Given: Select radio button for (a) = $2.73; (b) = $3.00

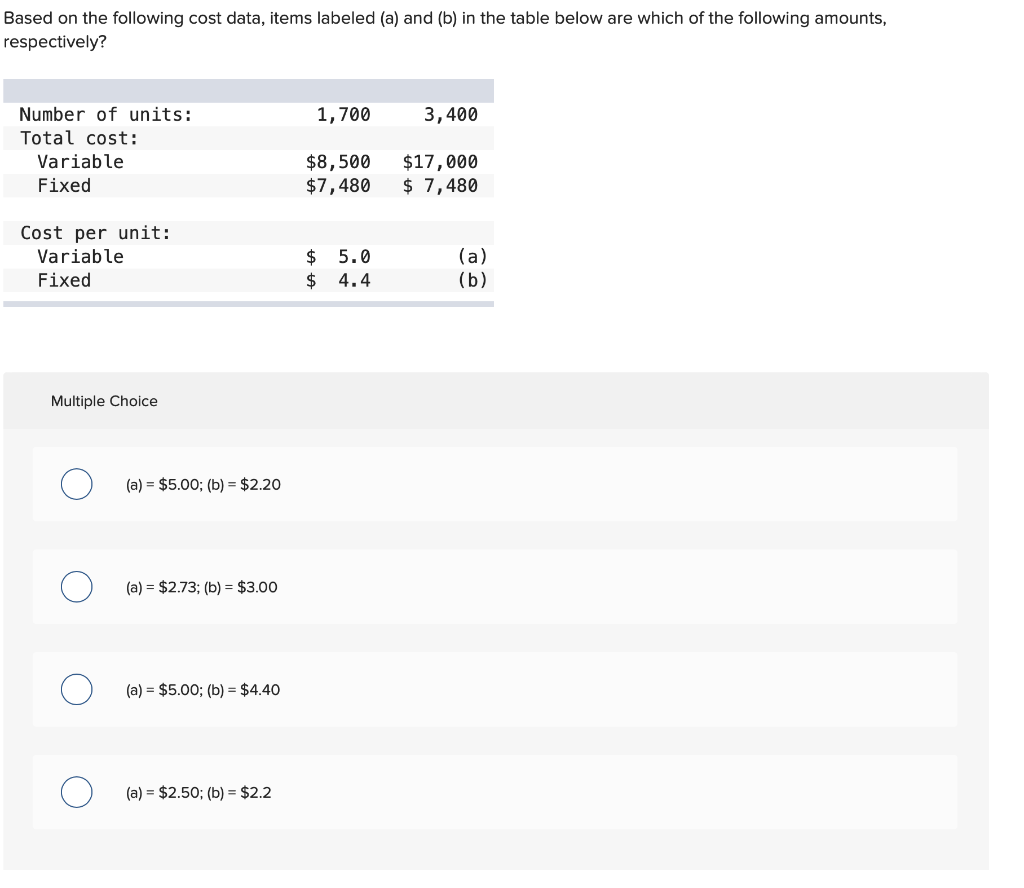Looking at the screenshot, I should pyautogui.click(x=76, y=587).
